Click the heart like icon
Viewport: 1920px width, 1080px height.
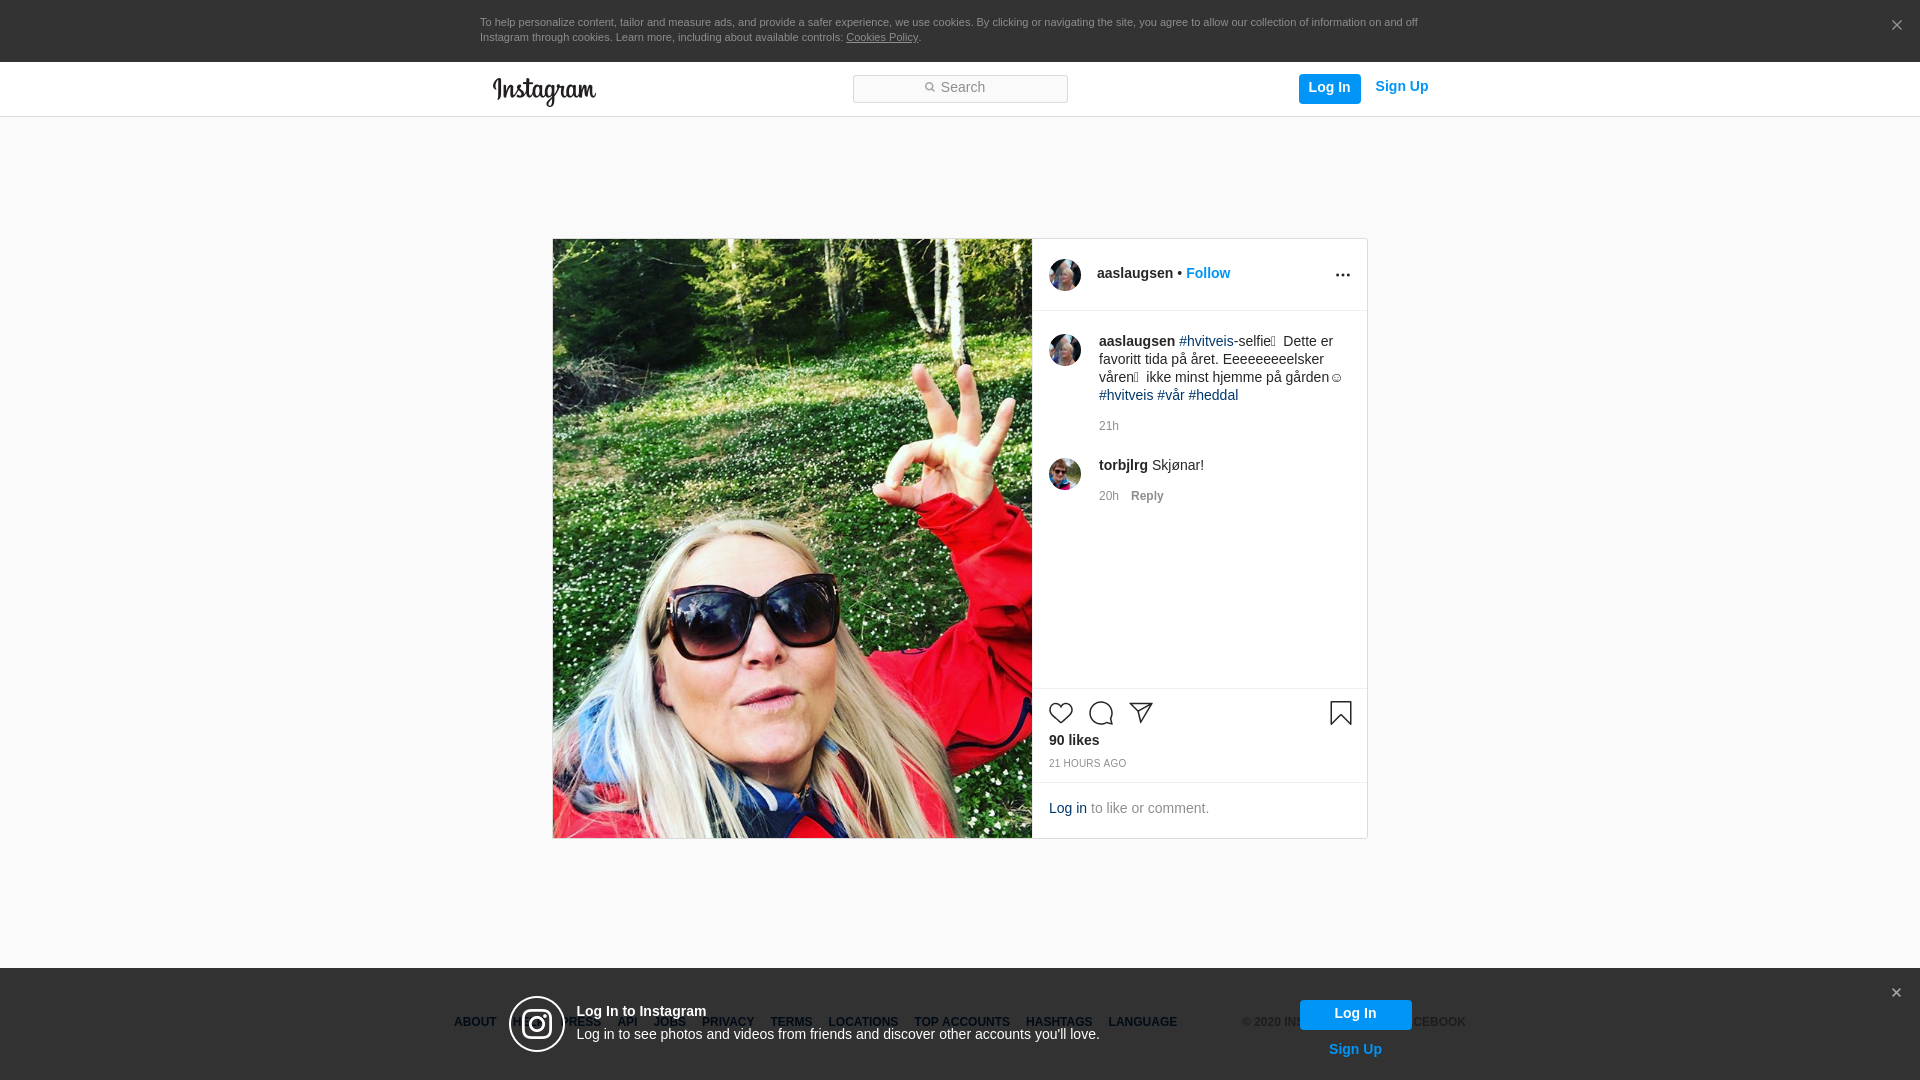point(1060,713)
